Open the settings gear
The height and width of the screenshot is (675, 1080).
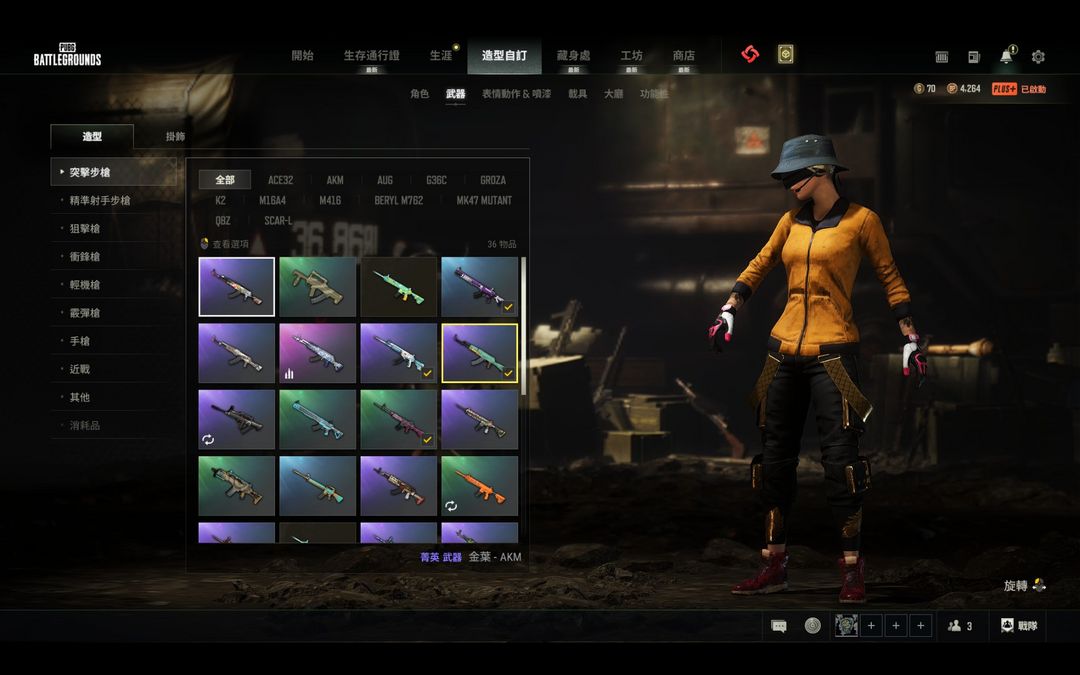coord(1038,57)
